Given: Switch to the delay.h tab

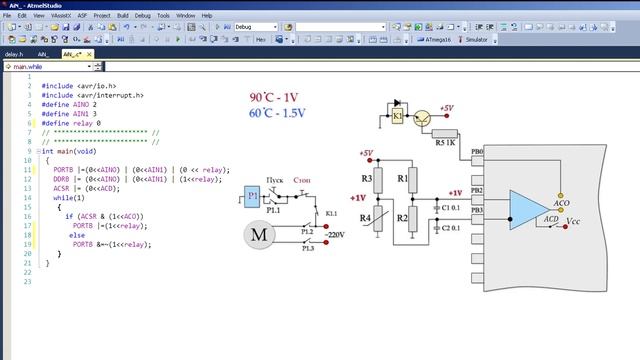Looking at the screenshot, I should [x=14, y=54].
